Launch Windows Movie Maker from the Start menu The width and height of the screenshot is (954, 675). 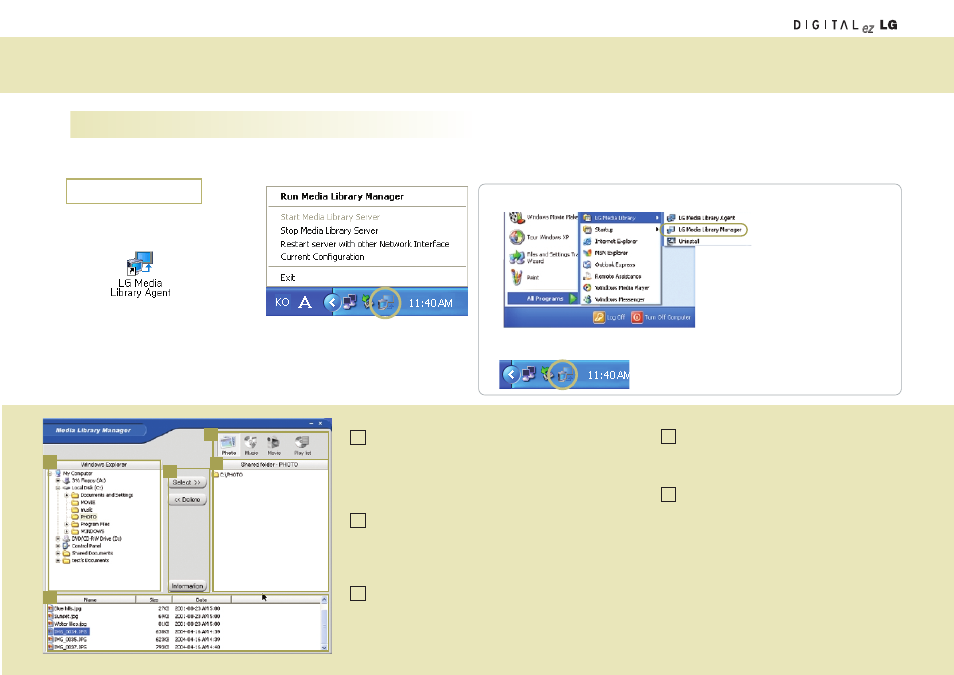[543, 217]
